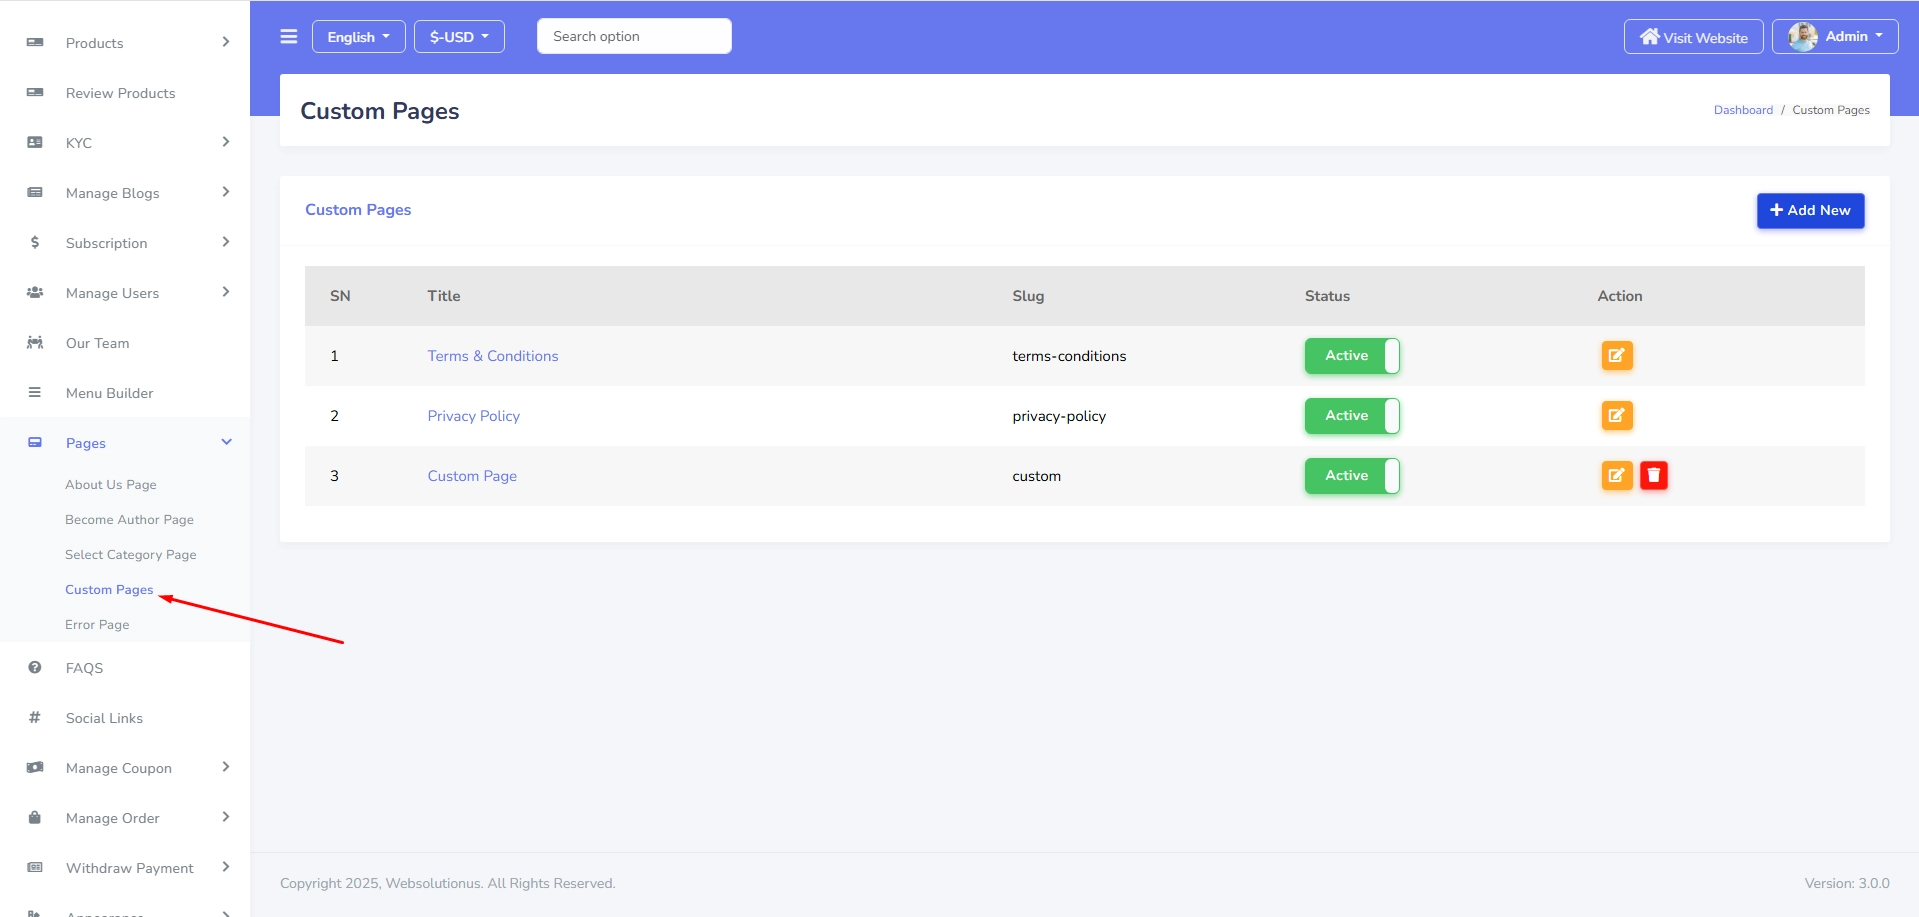Click the Manage Blogs sidebar icon
Viewport: 1919px width, 917px height.
[35, 192]
